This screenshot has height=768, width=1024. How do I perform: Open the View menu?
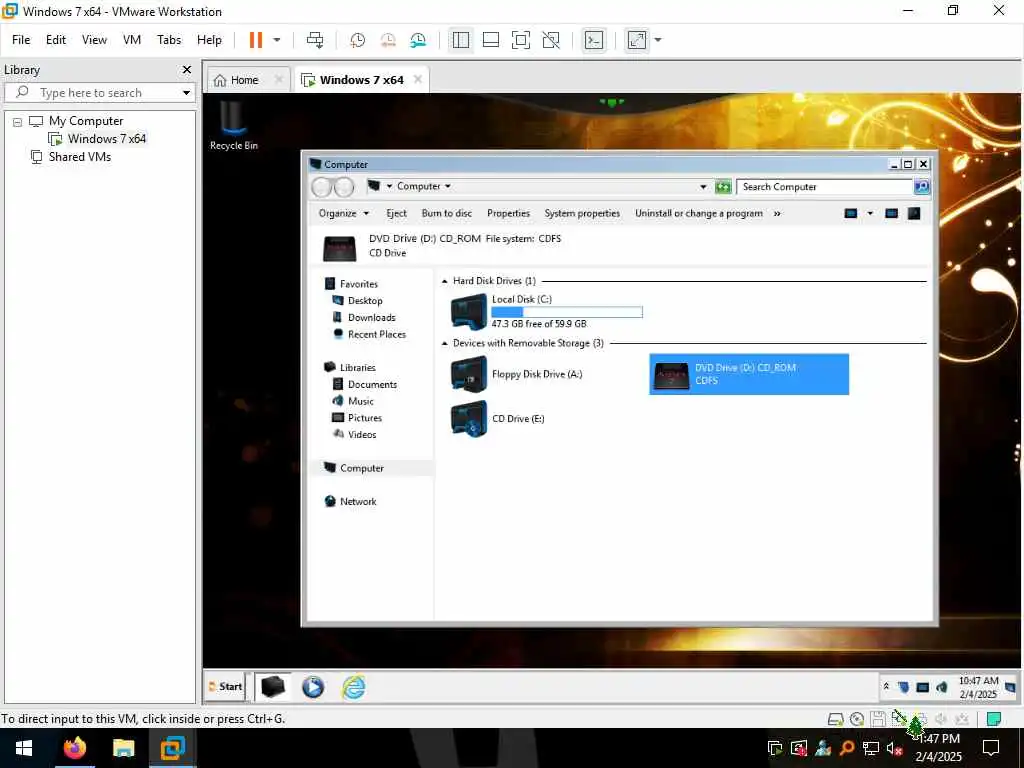coord(94,40)
